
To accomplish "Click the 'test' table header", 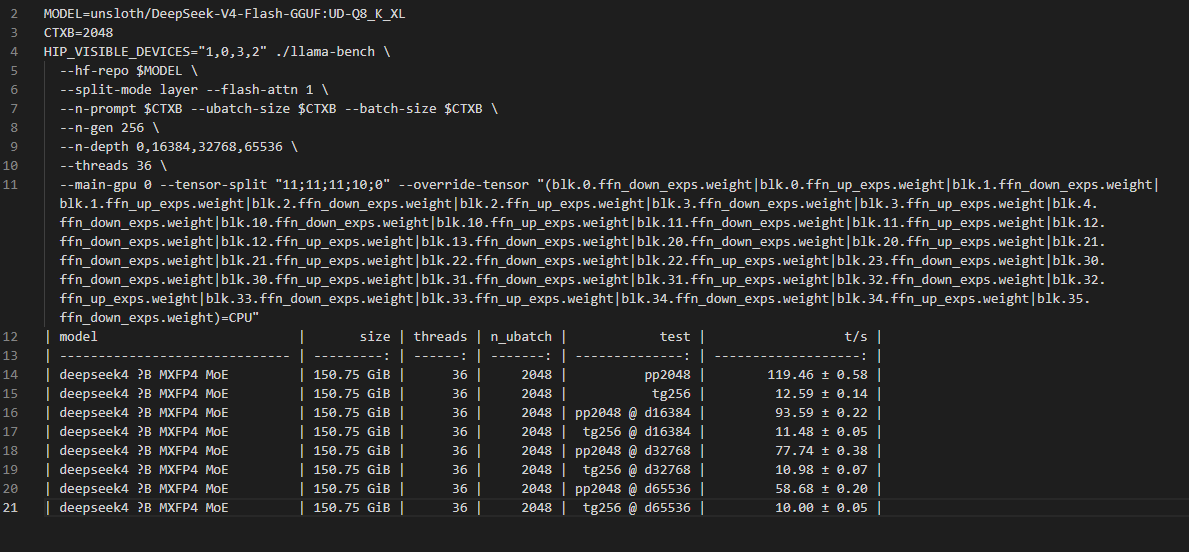I will (x=675, y=336).
